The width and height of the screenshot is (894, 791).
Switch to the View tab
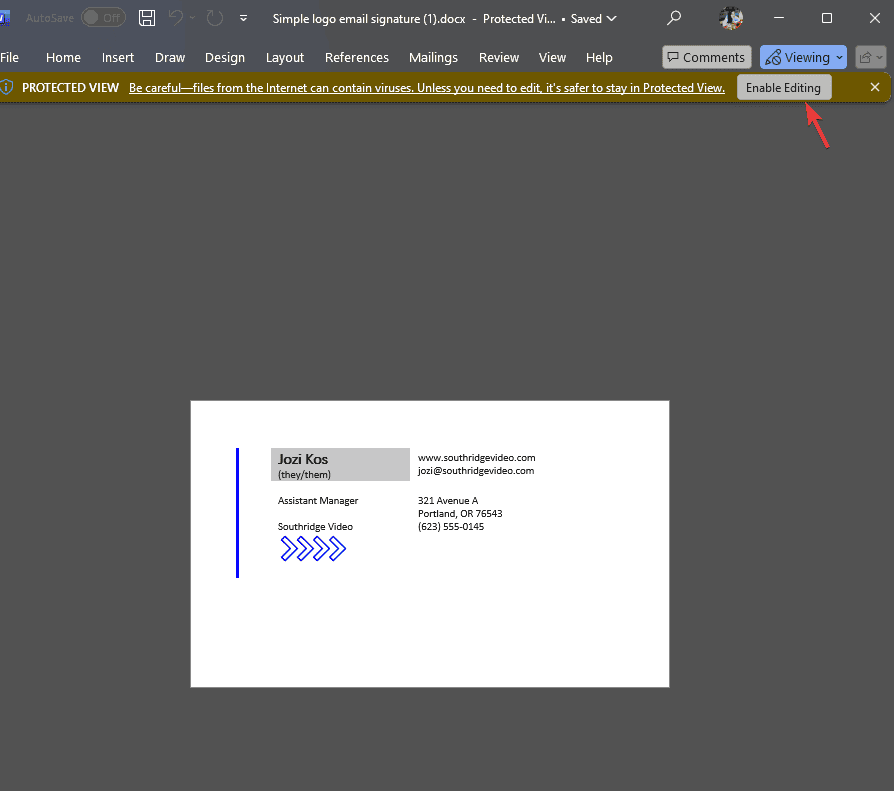(552, 58)
